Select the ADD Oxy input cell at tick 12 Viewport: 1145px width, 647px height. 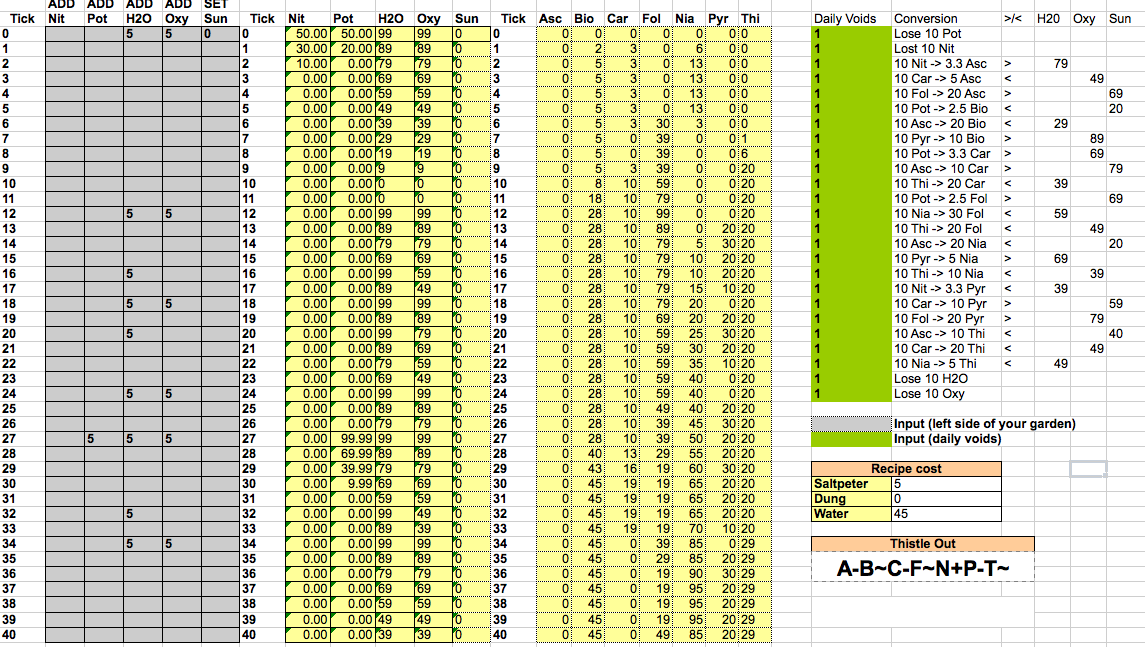(x=182, y=214)
